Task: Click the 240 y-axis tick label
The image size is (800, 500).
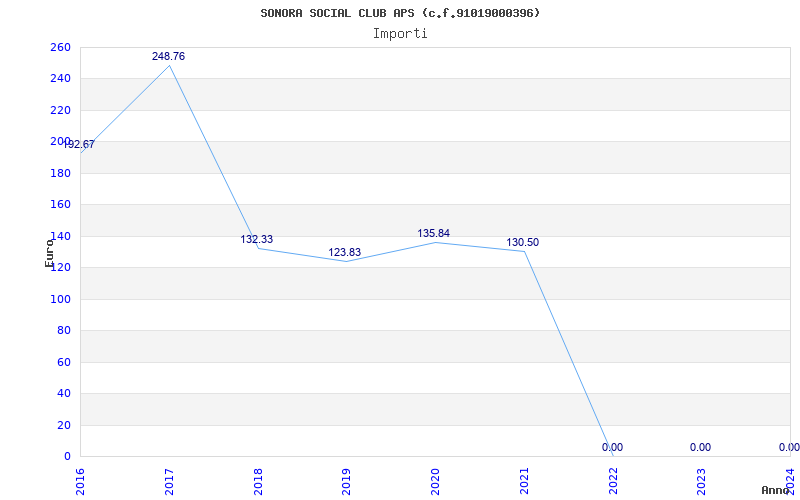Action: (60, 79)
